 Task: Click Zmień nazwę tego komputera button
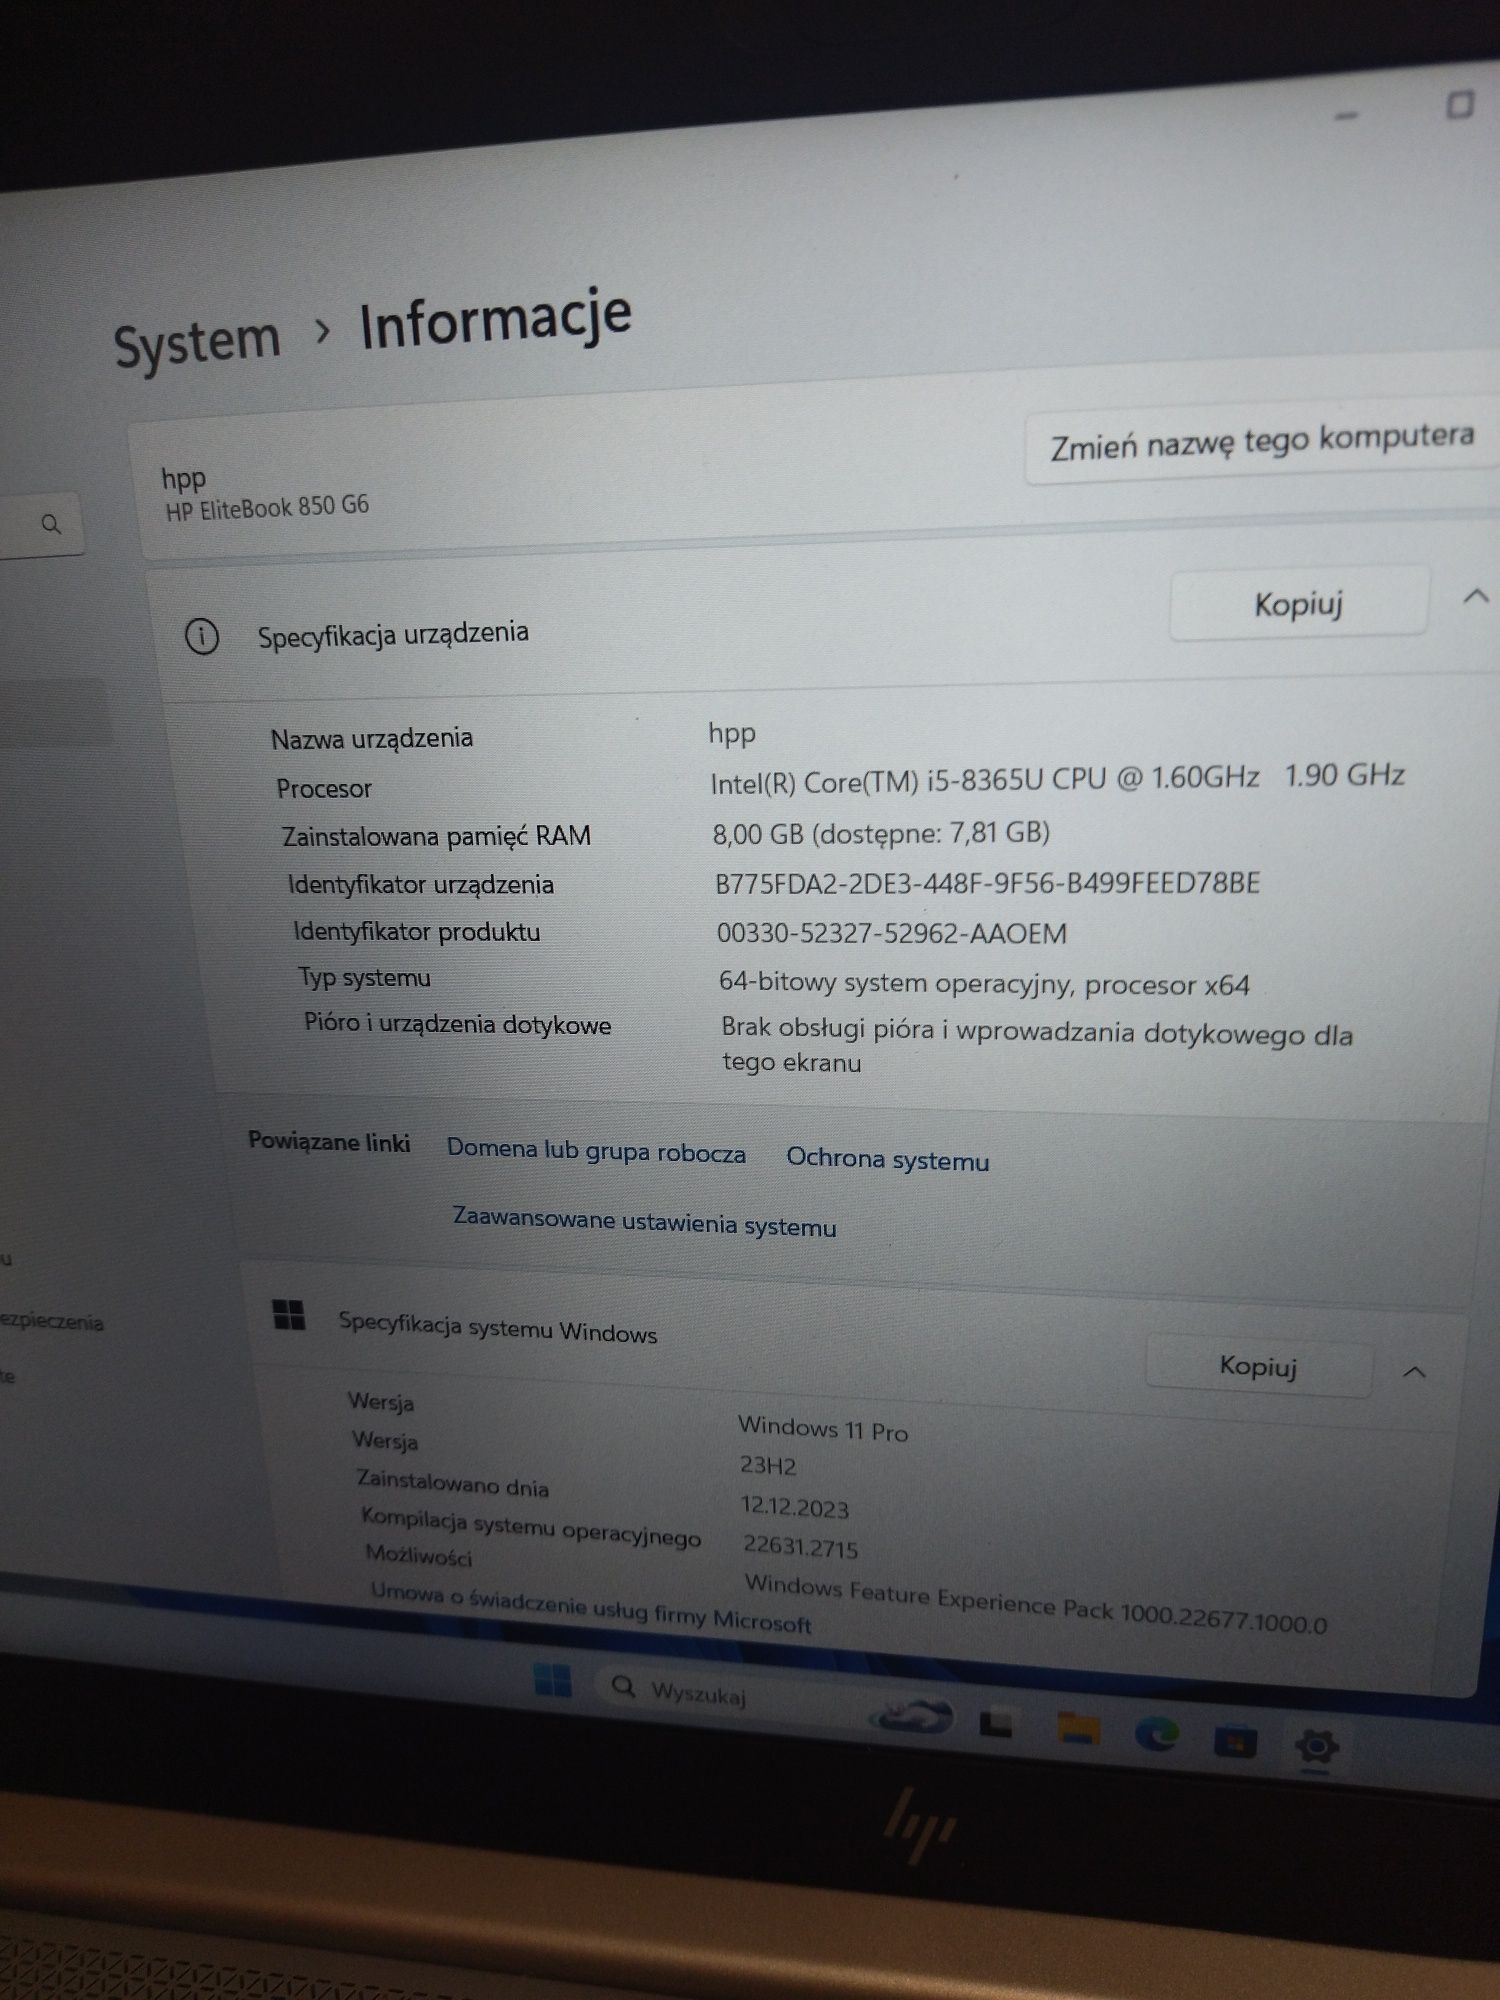[1261, 442]
